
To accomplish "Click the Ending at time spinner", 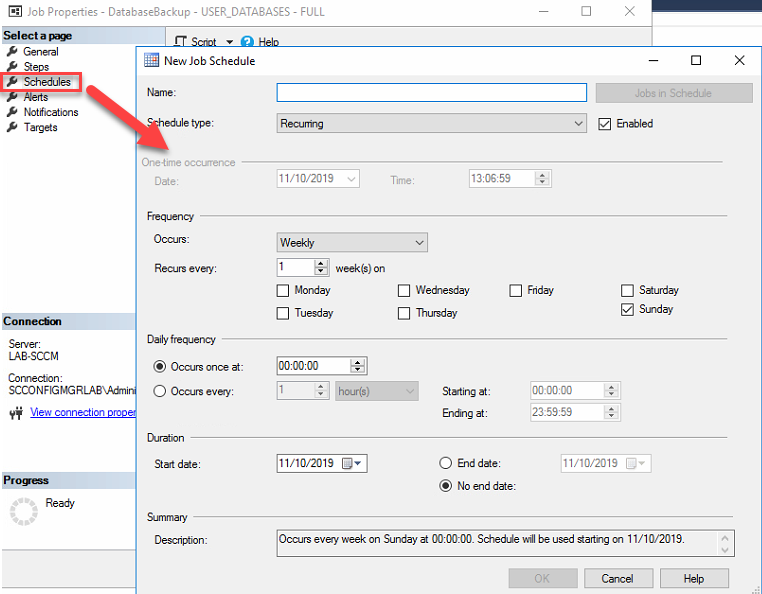I will 611,412.
